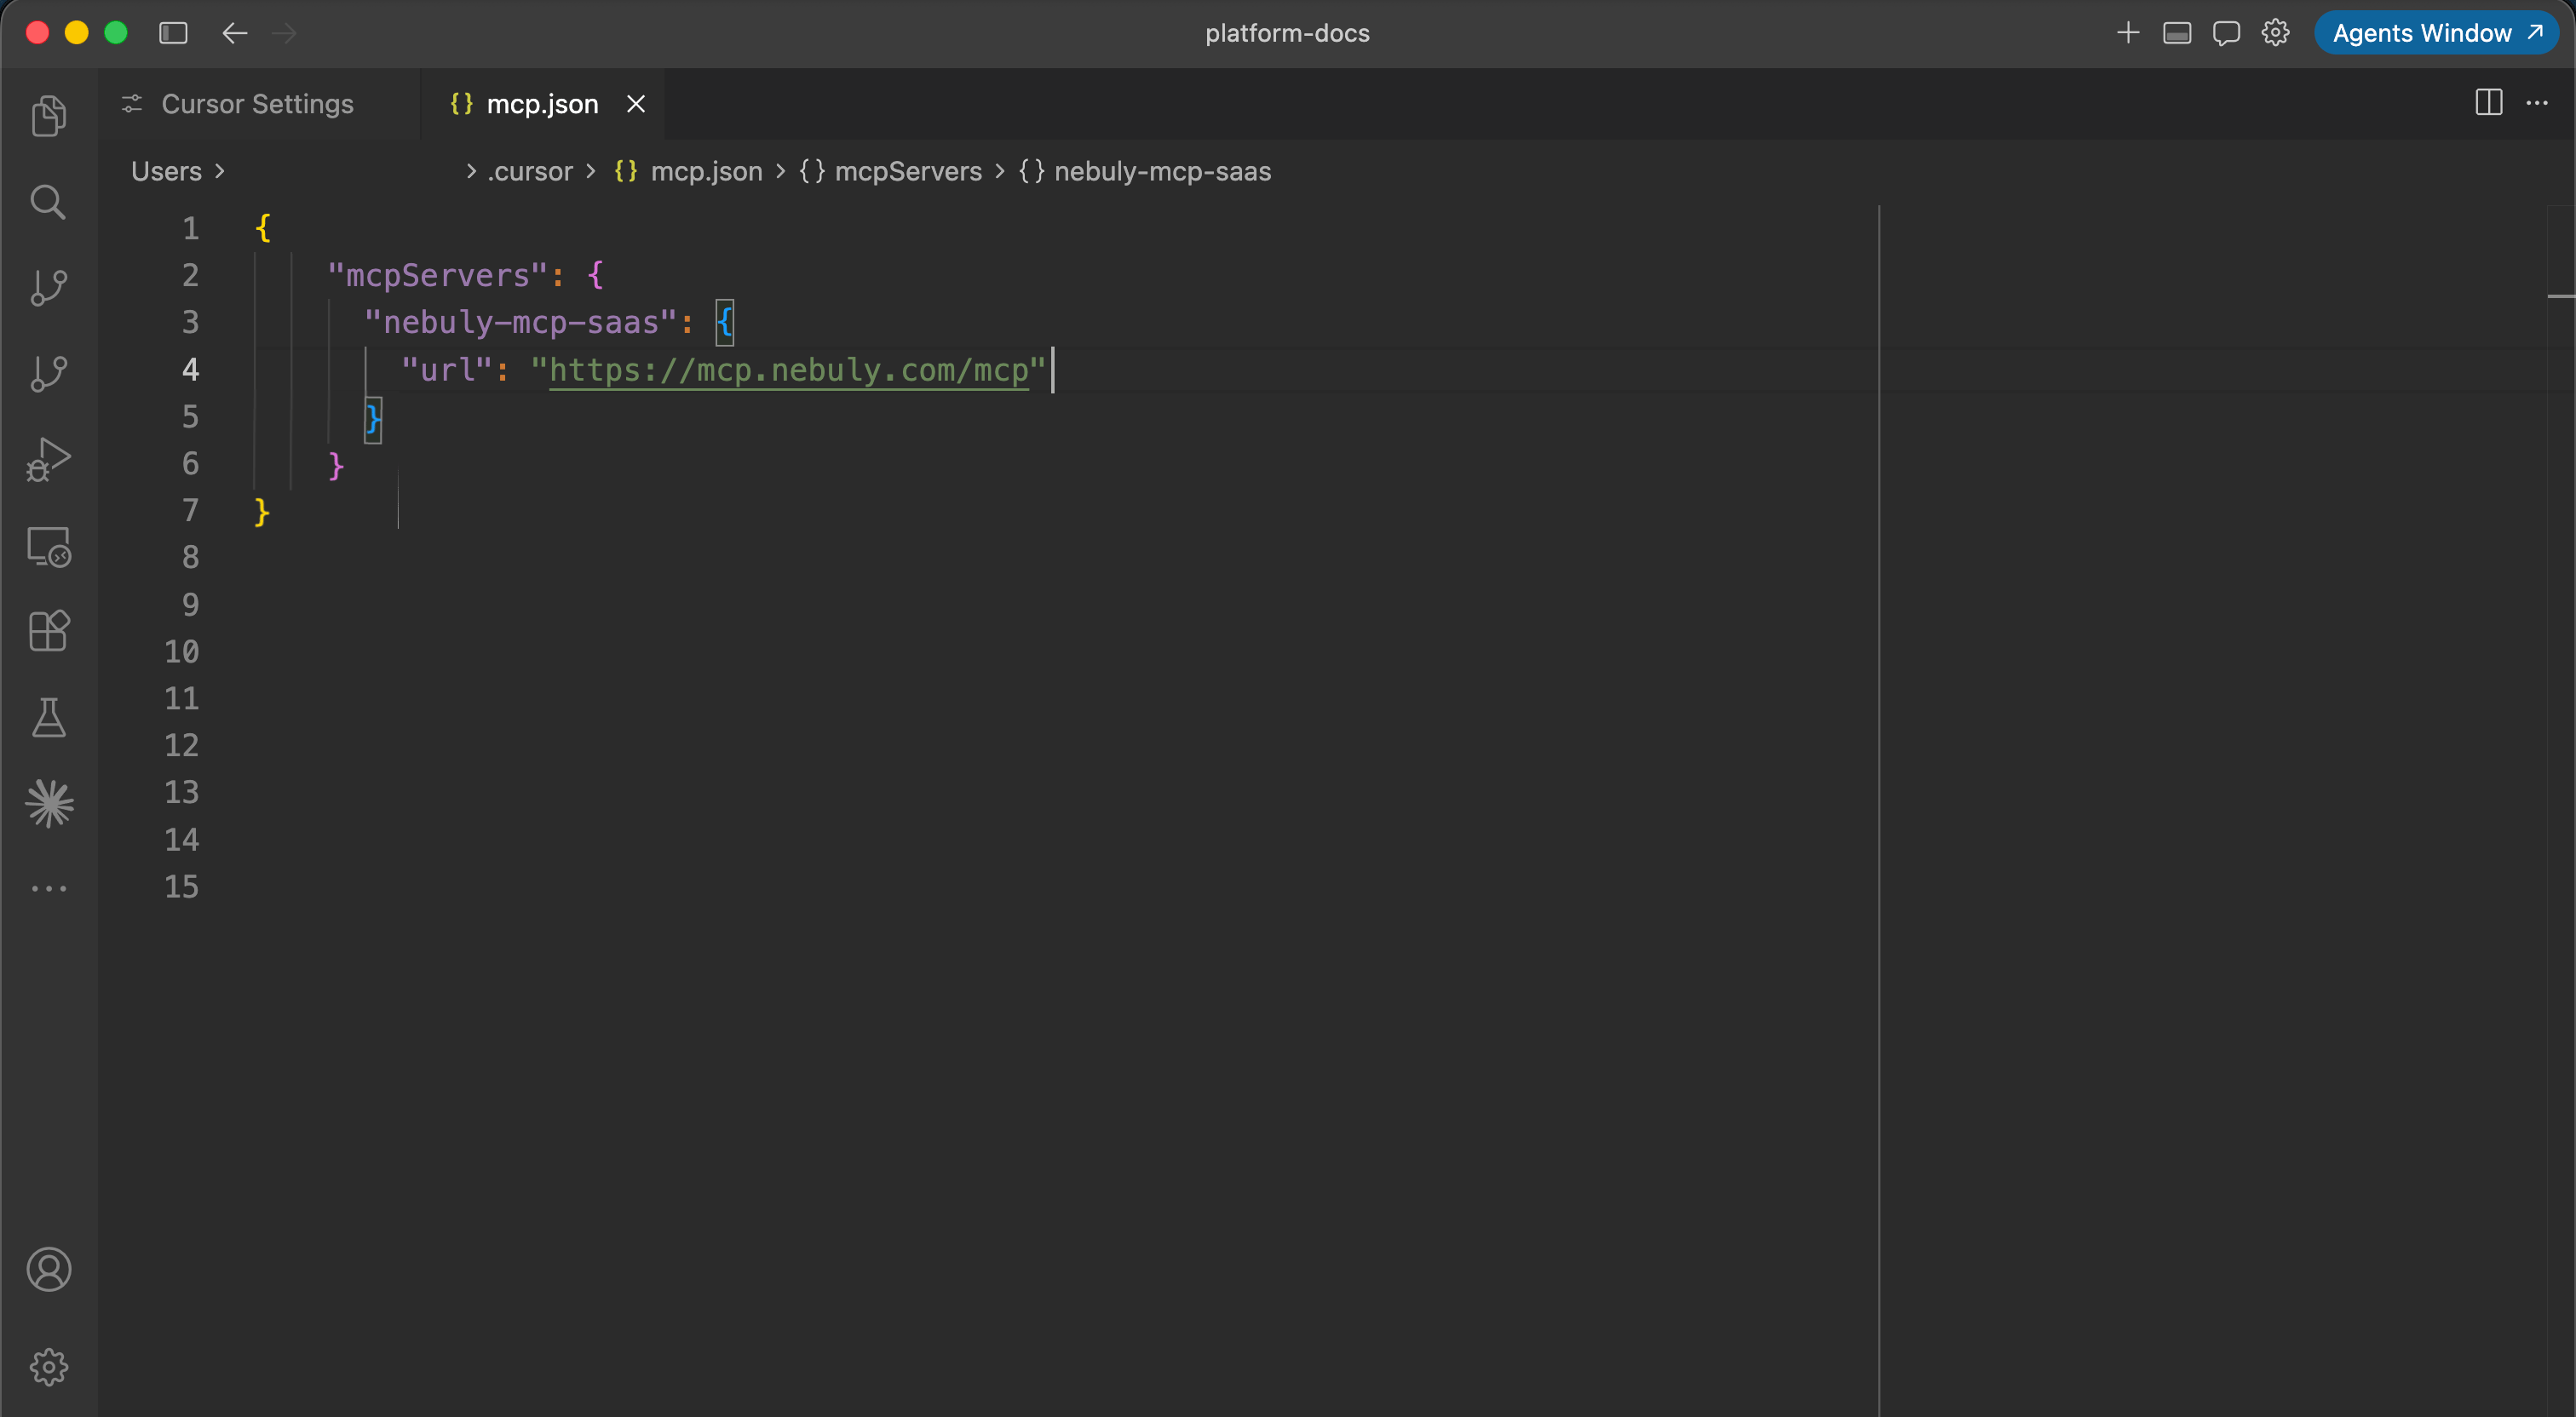Click the .cursor breadcrumb segment

(530, 171)
